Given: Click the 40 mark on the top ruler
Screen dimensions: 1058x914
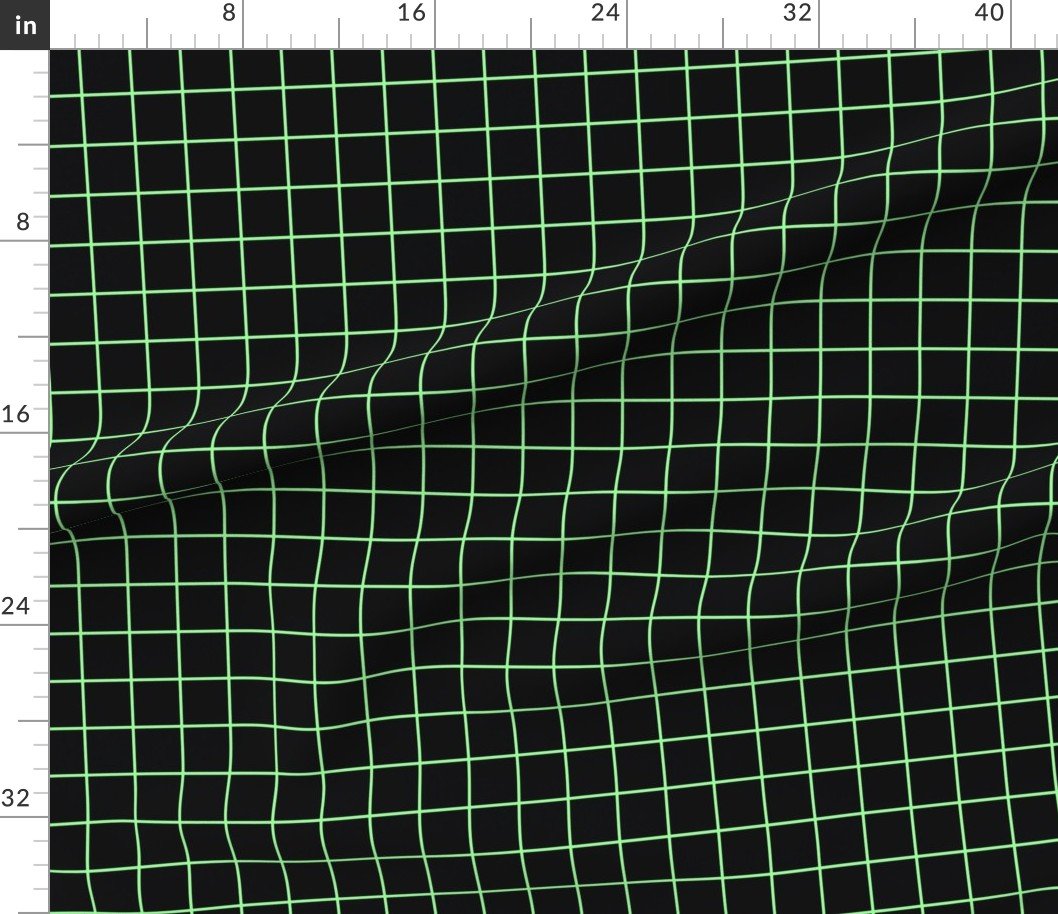Looking at the screenshot, I should click(x=989, y=12).
